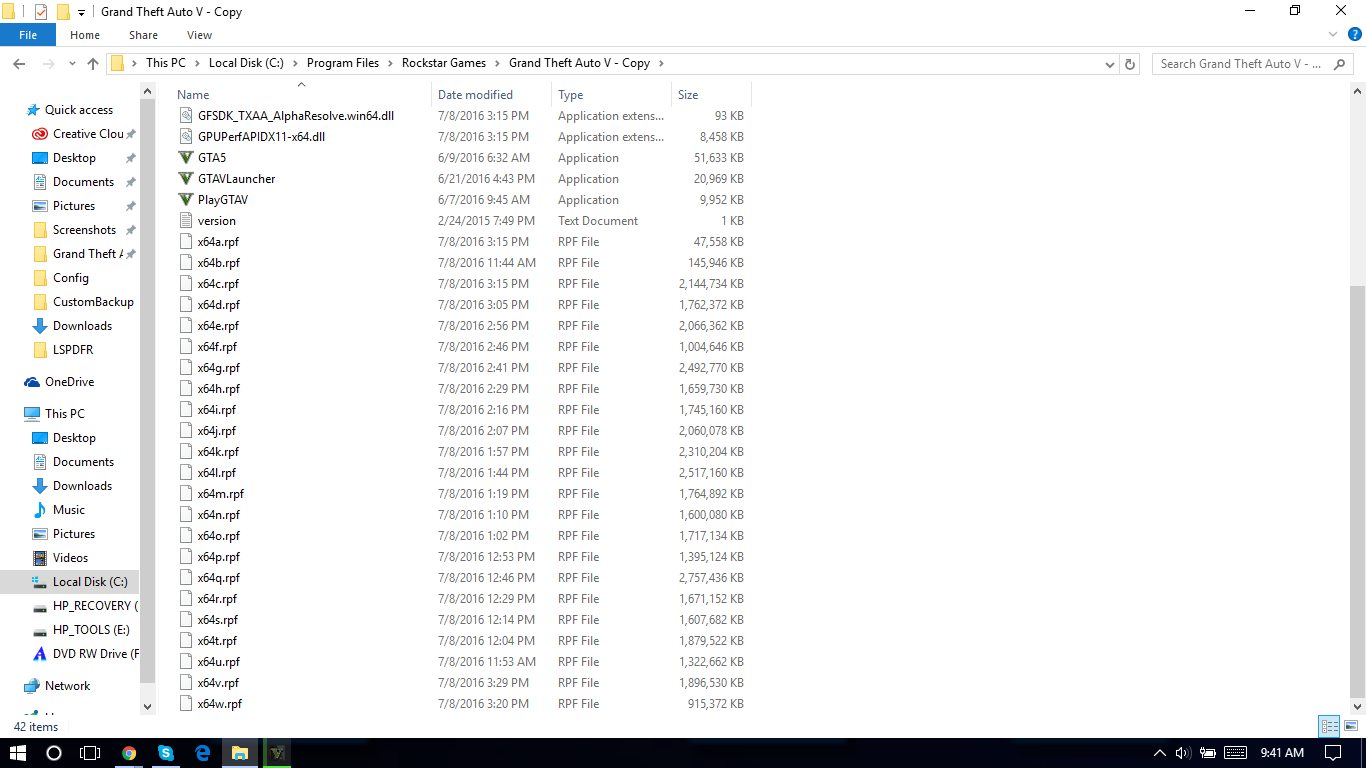Open Task View on taskbar

point(90,753)
